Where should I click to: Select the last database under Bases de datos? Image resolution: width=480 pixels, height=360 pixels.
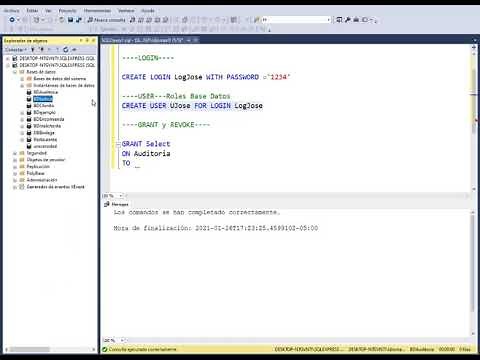tap(45, 146)
